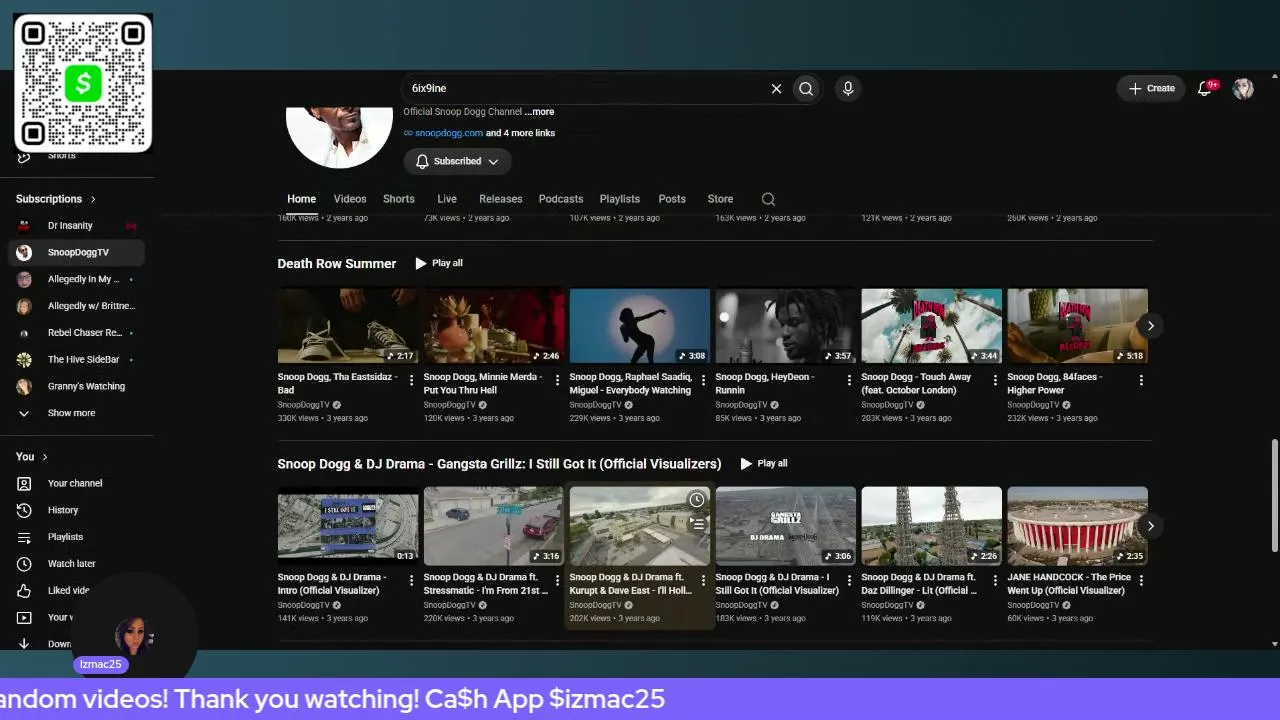Play Tha Eastsidaz - Bad thumbnail
Viewport: 1280px width, 720px height.
347,326
